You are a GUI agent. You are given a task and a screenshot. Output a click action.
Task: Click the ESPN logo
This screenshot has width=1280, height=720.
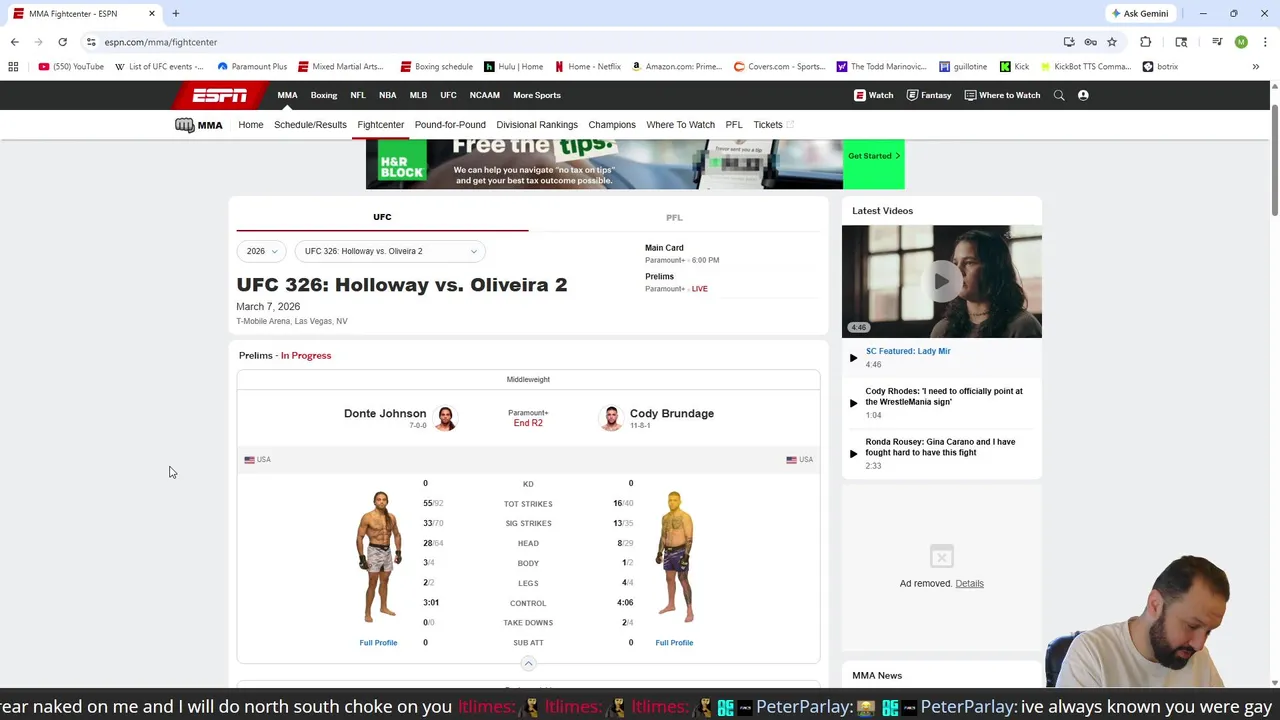pyautogui.click(x=220, y=95)
